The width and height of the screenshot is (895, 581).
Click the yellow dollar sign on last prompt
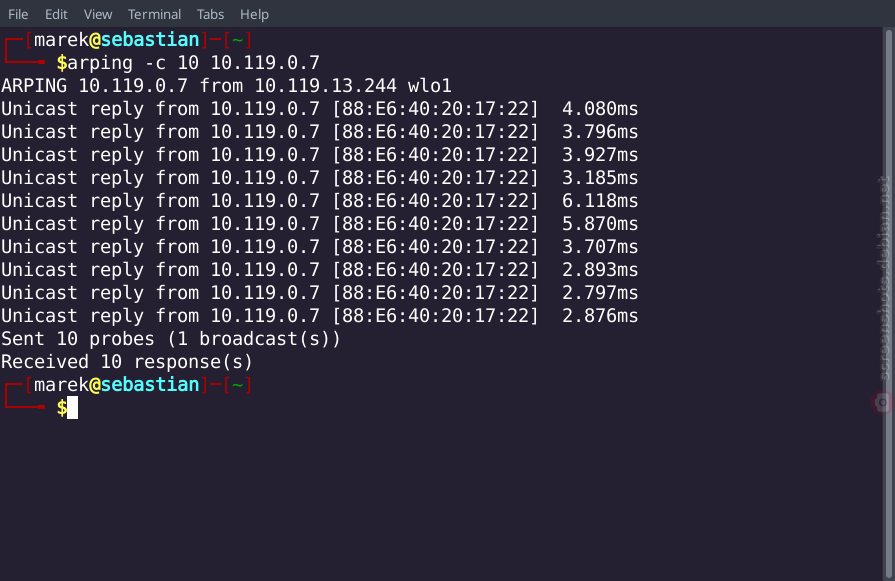(62, 408)
